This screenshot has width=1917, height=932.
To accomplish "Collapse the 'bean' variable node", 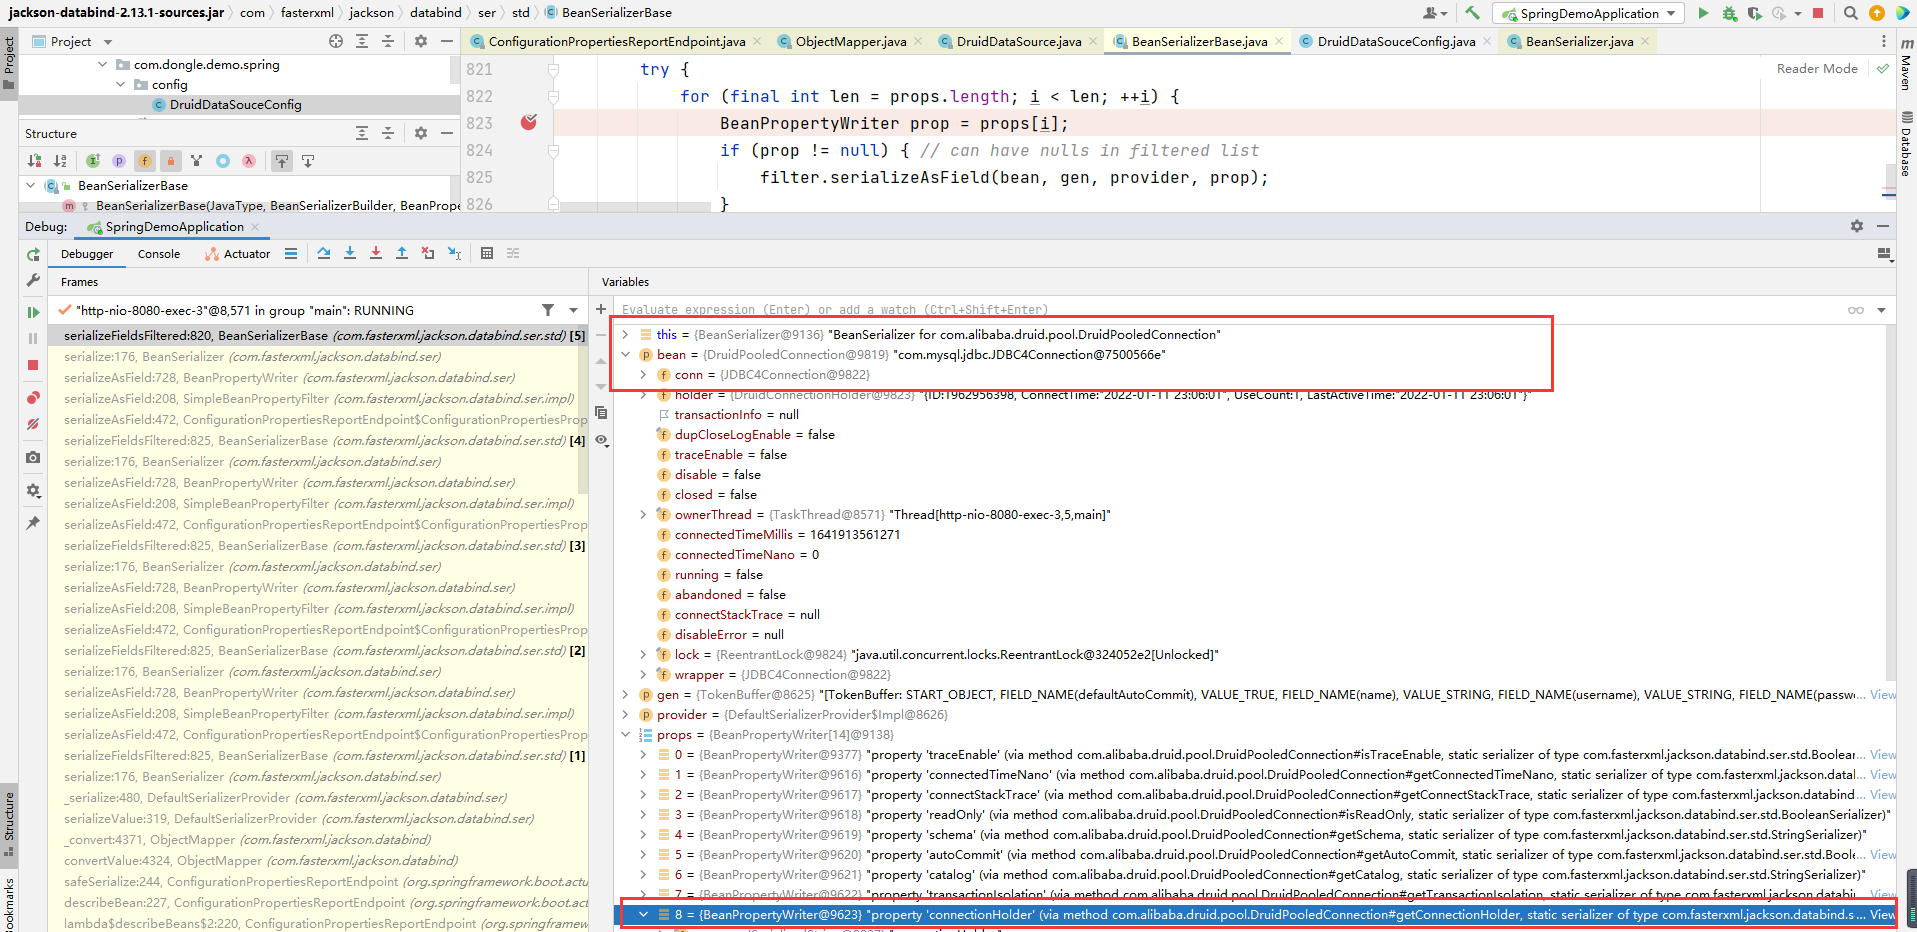I will (625, 354).
